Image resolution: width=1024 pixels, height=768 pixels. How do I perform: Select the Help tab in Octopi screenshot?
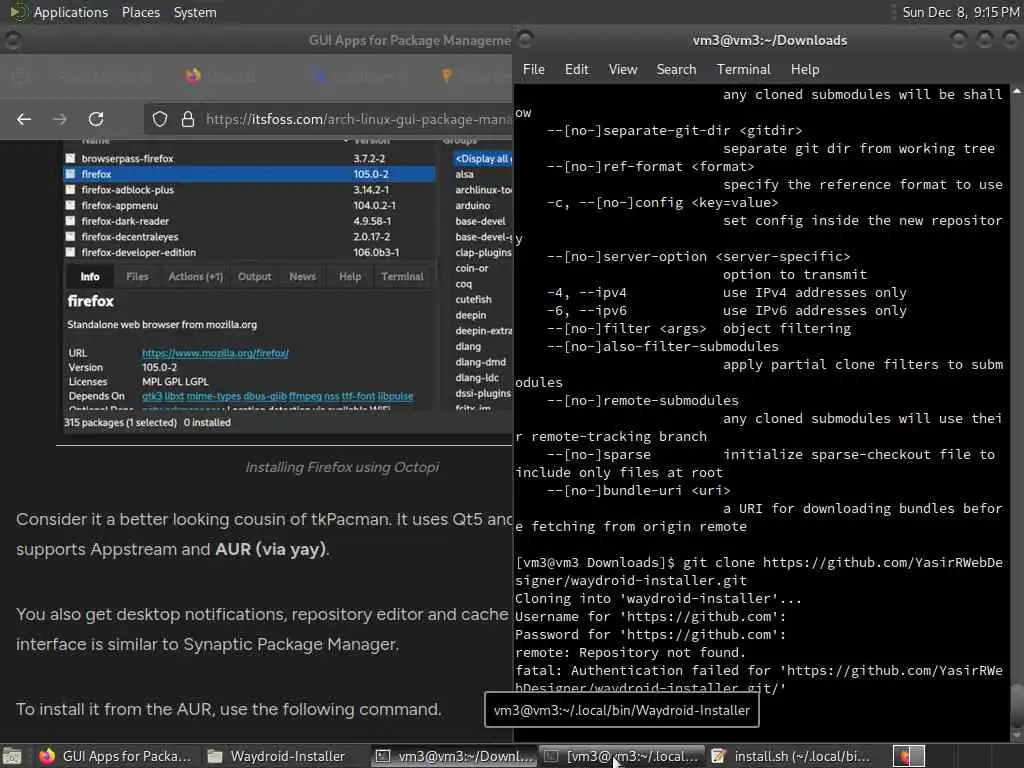point(350,277)
